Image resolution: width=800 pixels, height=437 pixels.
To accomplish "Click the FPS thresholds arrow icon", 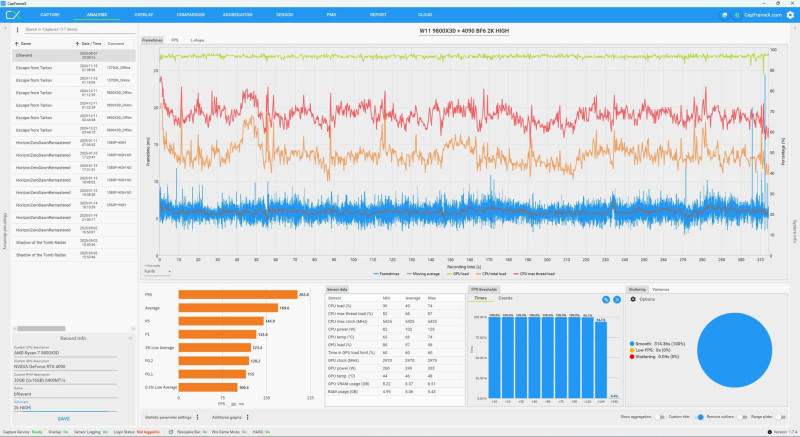I will [x=617, y=299].
